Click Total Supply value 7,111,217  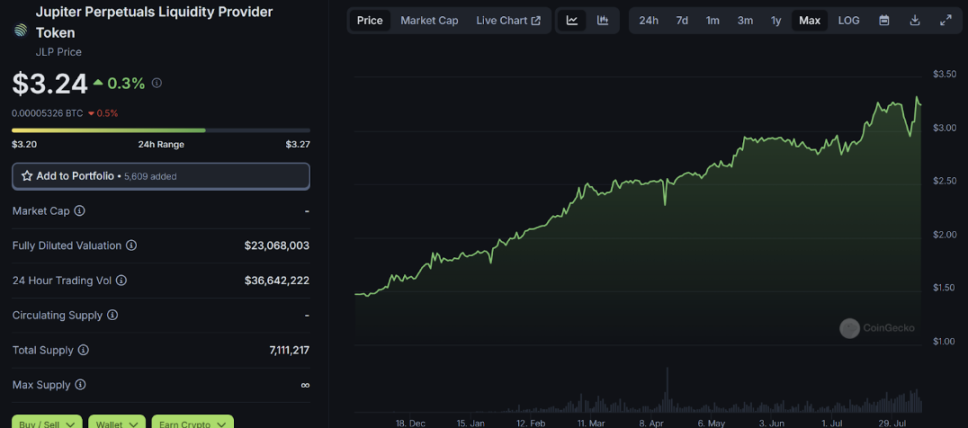coord(289,350)
